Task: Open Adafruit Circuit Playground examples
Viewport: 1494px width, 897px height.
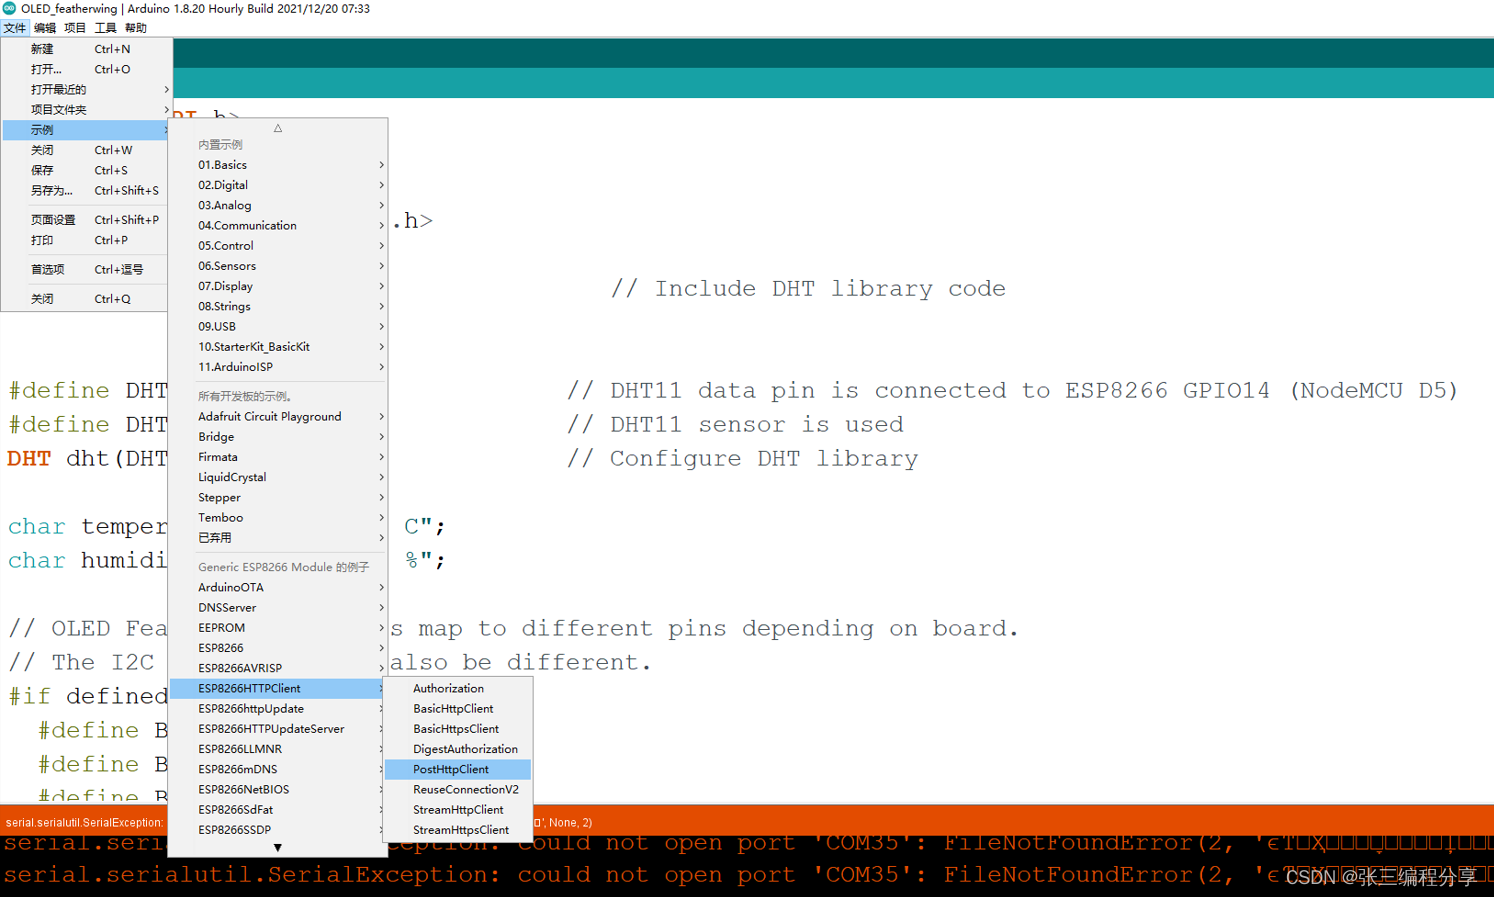Action: (278, 417)
